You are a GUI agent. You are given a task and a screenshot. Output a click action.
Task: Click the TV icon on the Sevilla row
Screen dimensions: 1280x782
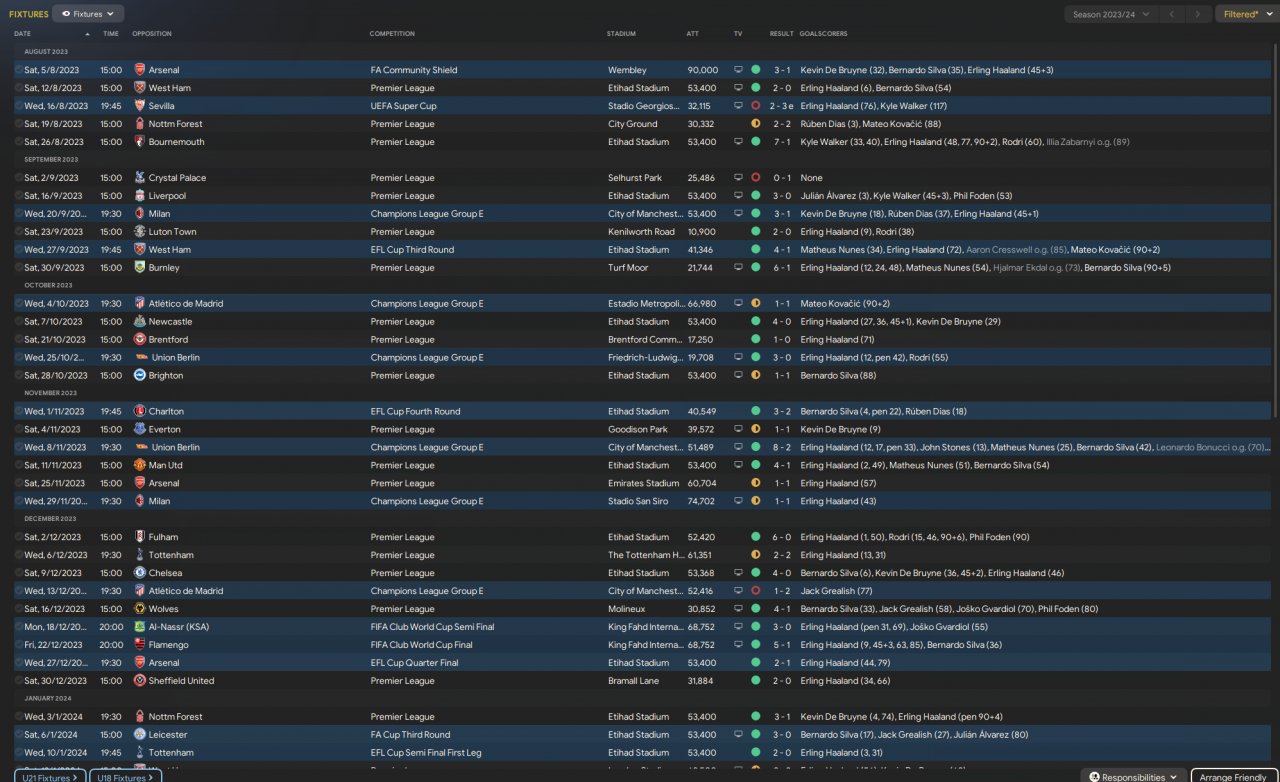(738, 106)
